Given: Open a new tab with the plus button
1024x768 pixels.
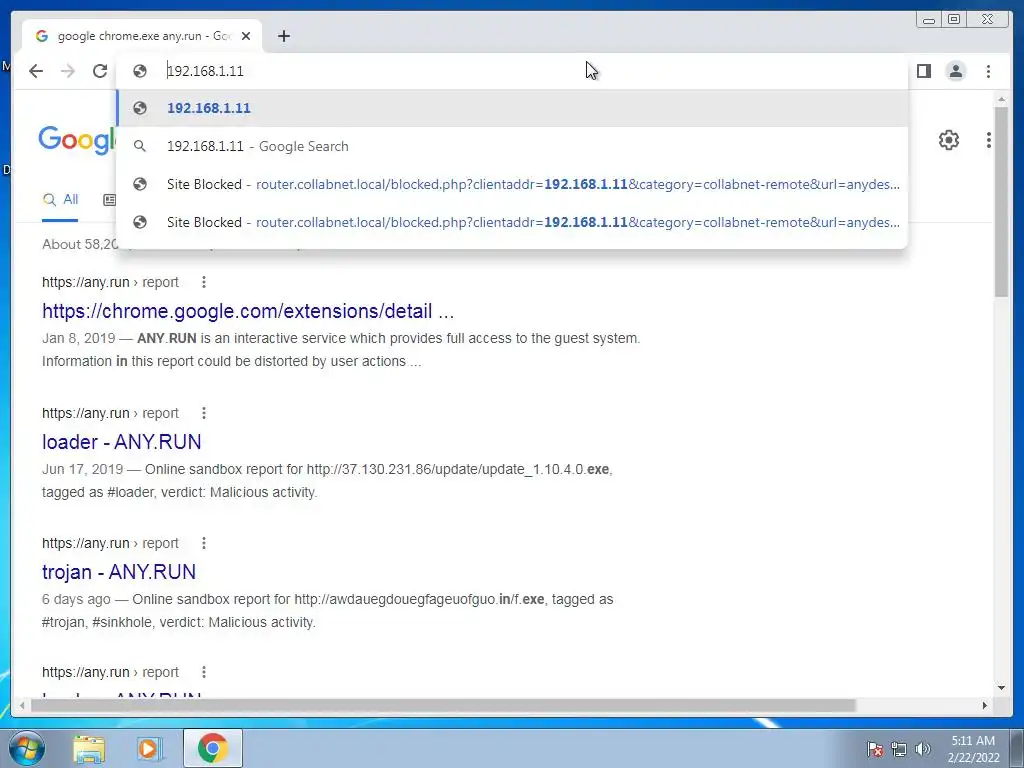Looking at the screenshot, I should [x=283, y=36].
